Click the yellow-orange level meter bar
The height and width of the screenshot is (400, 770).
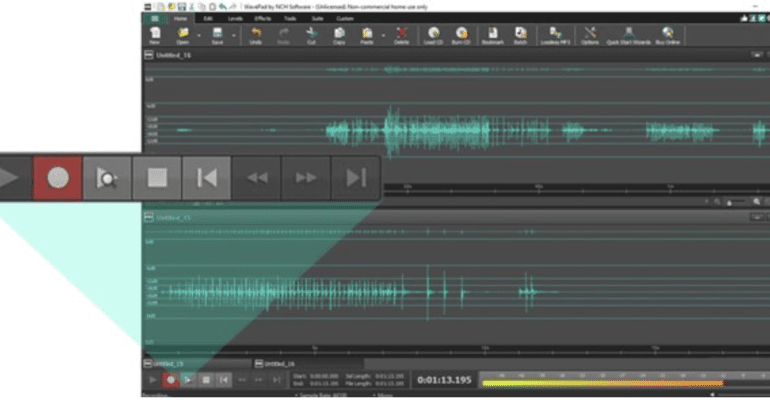click(603, 383)
